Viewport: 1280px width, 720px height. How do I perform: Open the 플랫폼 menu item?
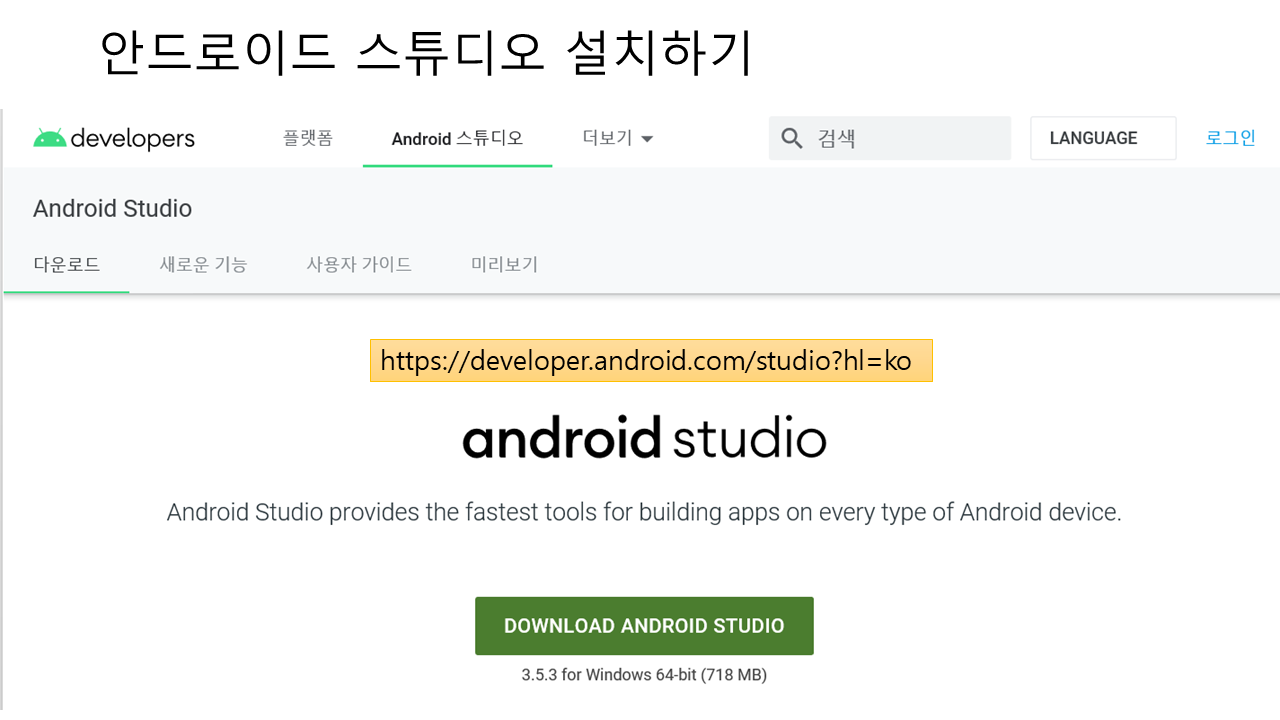307,138
